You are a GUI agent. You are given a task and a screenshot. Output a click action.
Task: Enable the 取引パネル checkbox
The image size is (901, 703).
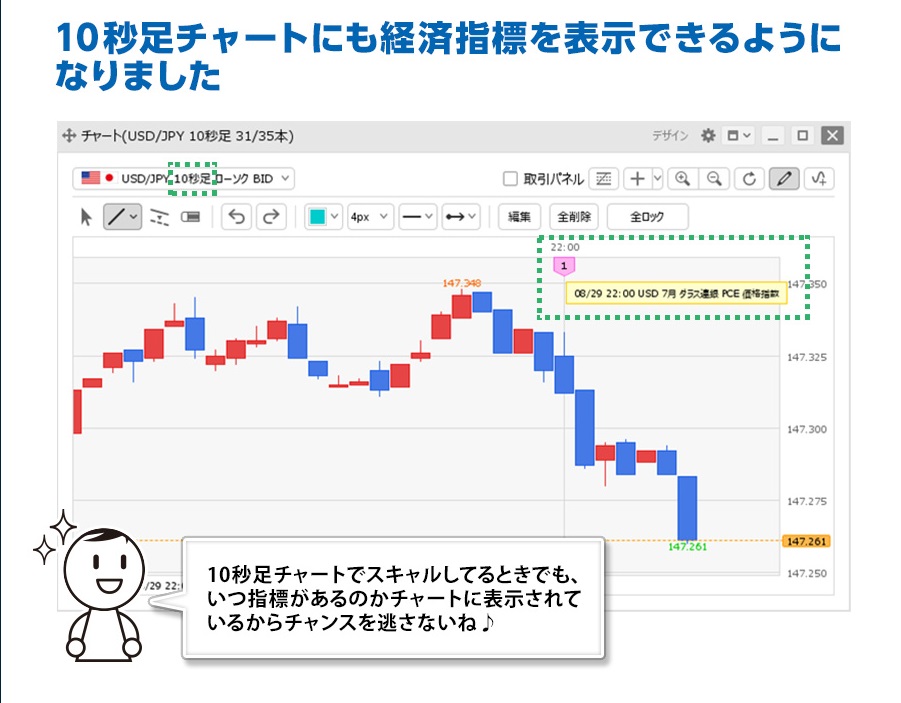pos(510,179)
